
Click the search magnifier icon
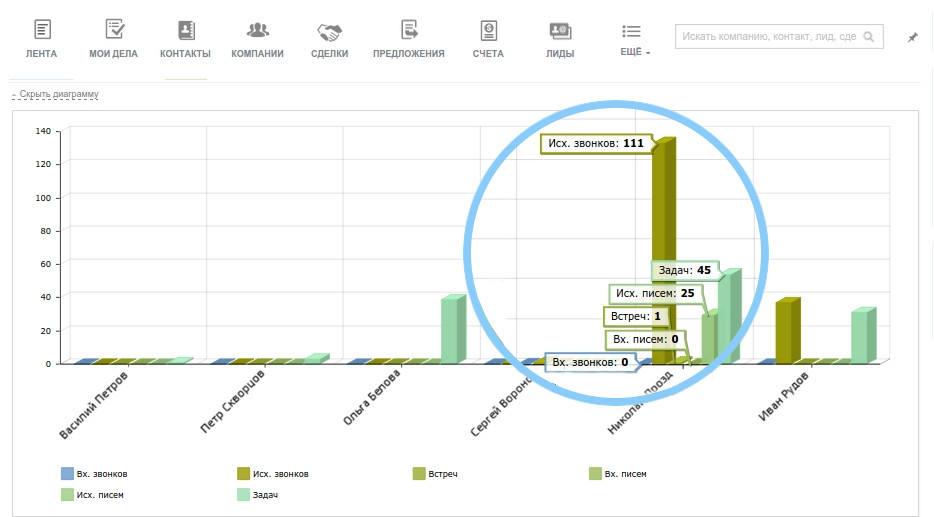(869, 37)
